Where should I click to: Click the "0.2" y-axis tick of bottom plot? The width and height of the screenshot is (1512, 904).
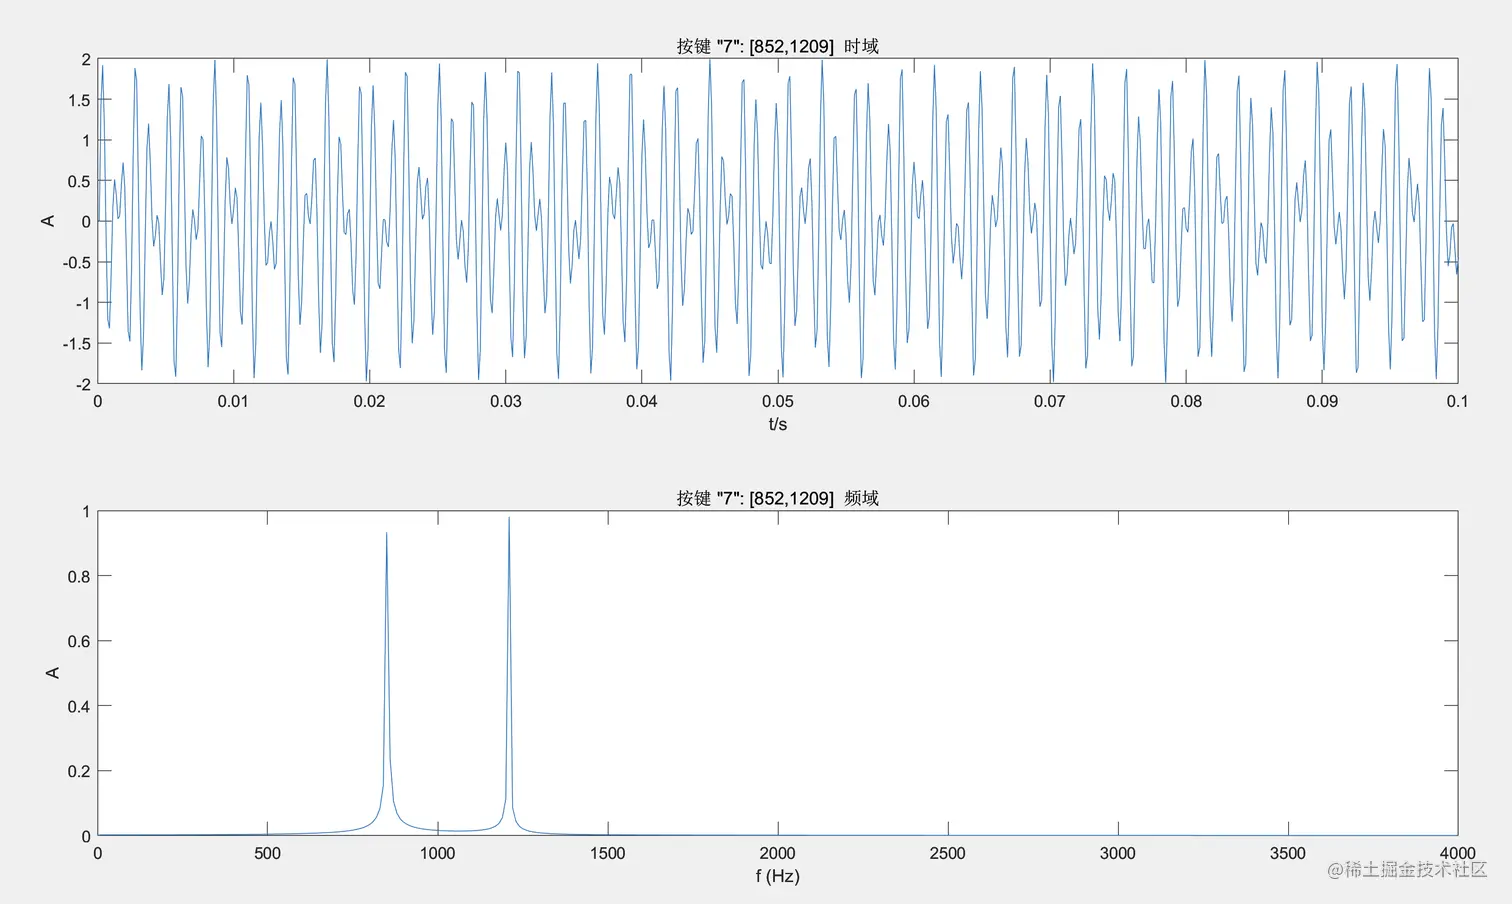[79, 771]
